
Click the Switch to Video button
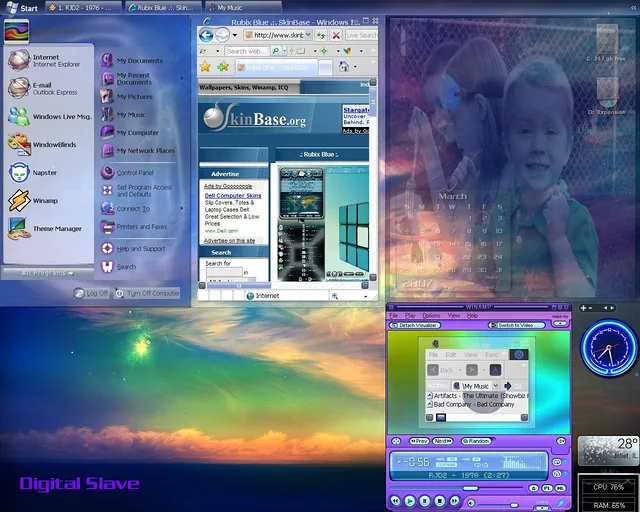coord(518,325)
